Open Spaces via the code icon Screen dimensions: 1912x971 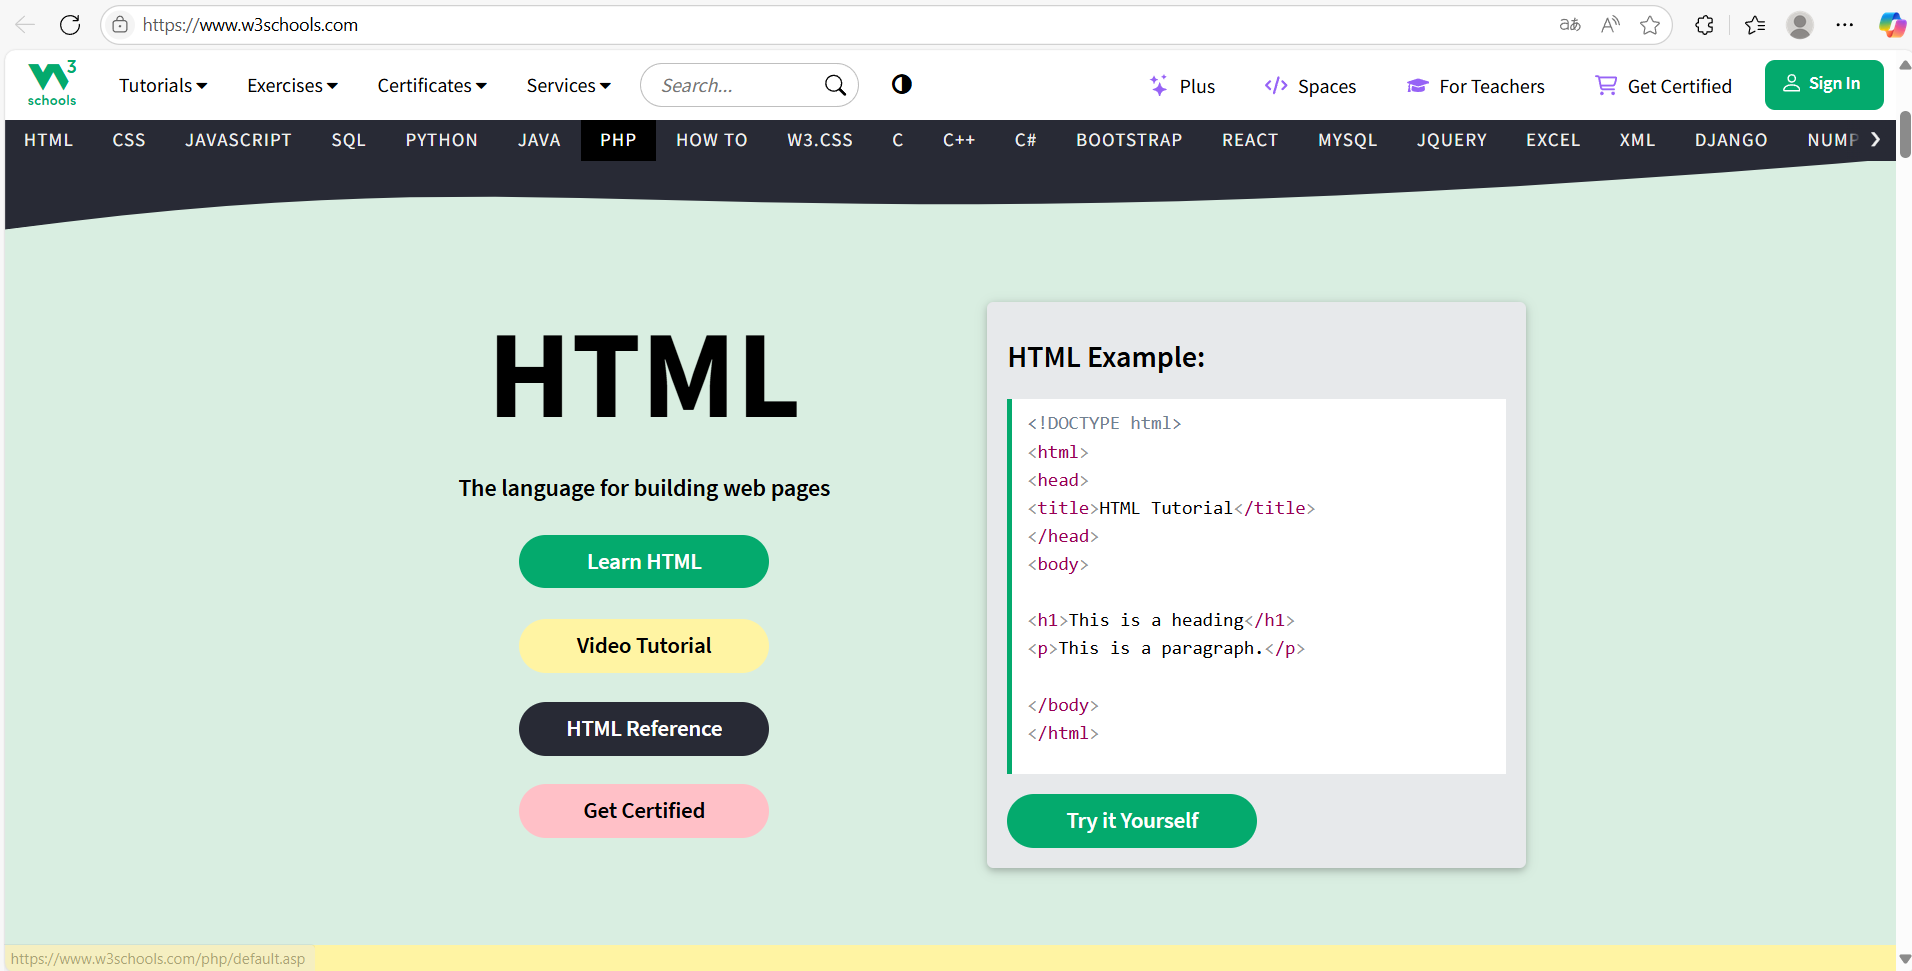[1276, 86]
